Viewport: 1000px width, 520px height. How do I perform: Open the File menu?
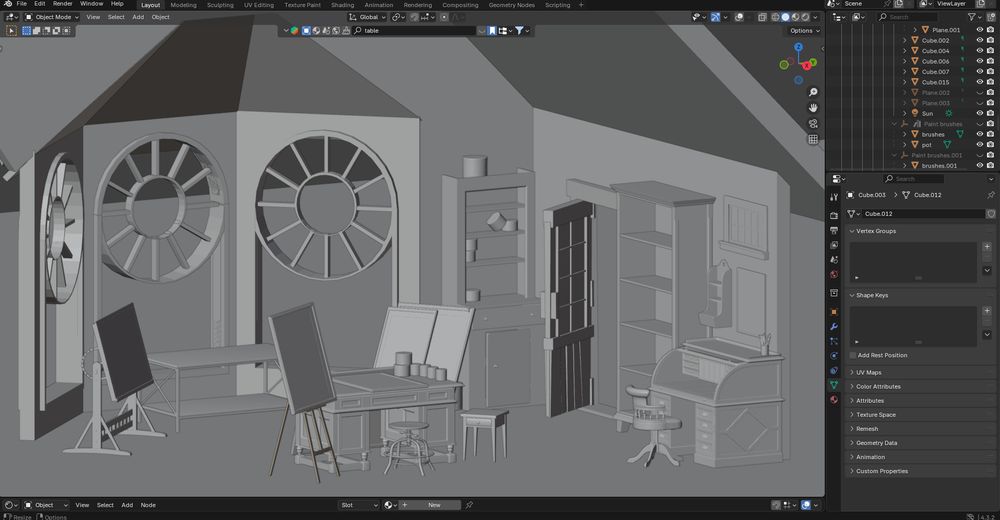click(22, 4)
